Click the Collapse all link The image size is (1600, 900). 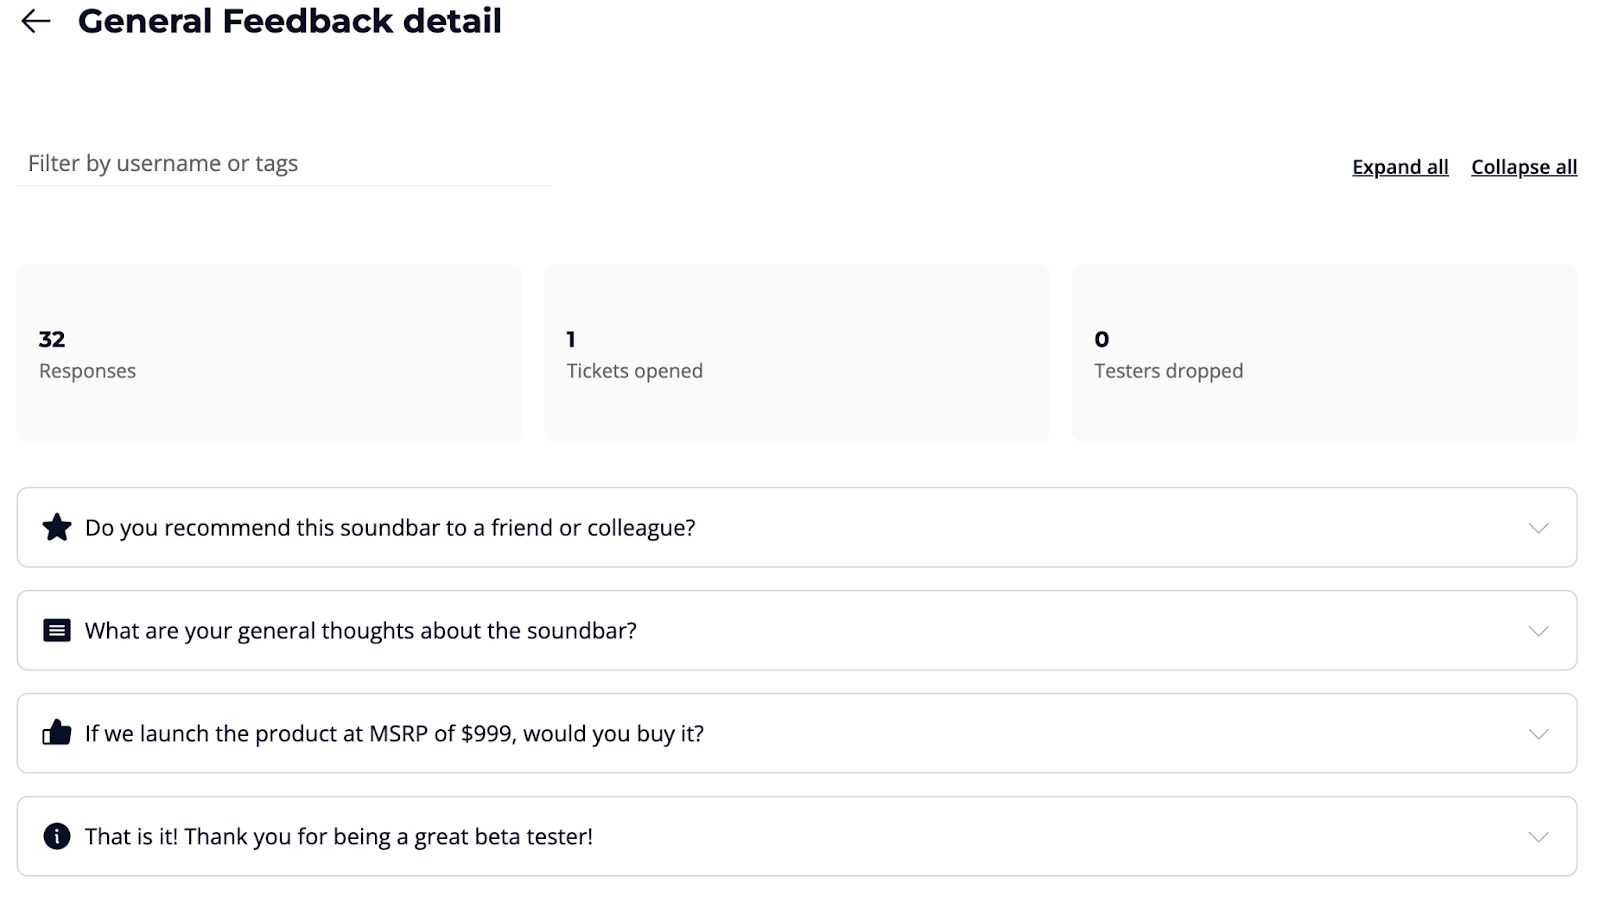(x=1524, y=167)
